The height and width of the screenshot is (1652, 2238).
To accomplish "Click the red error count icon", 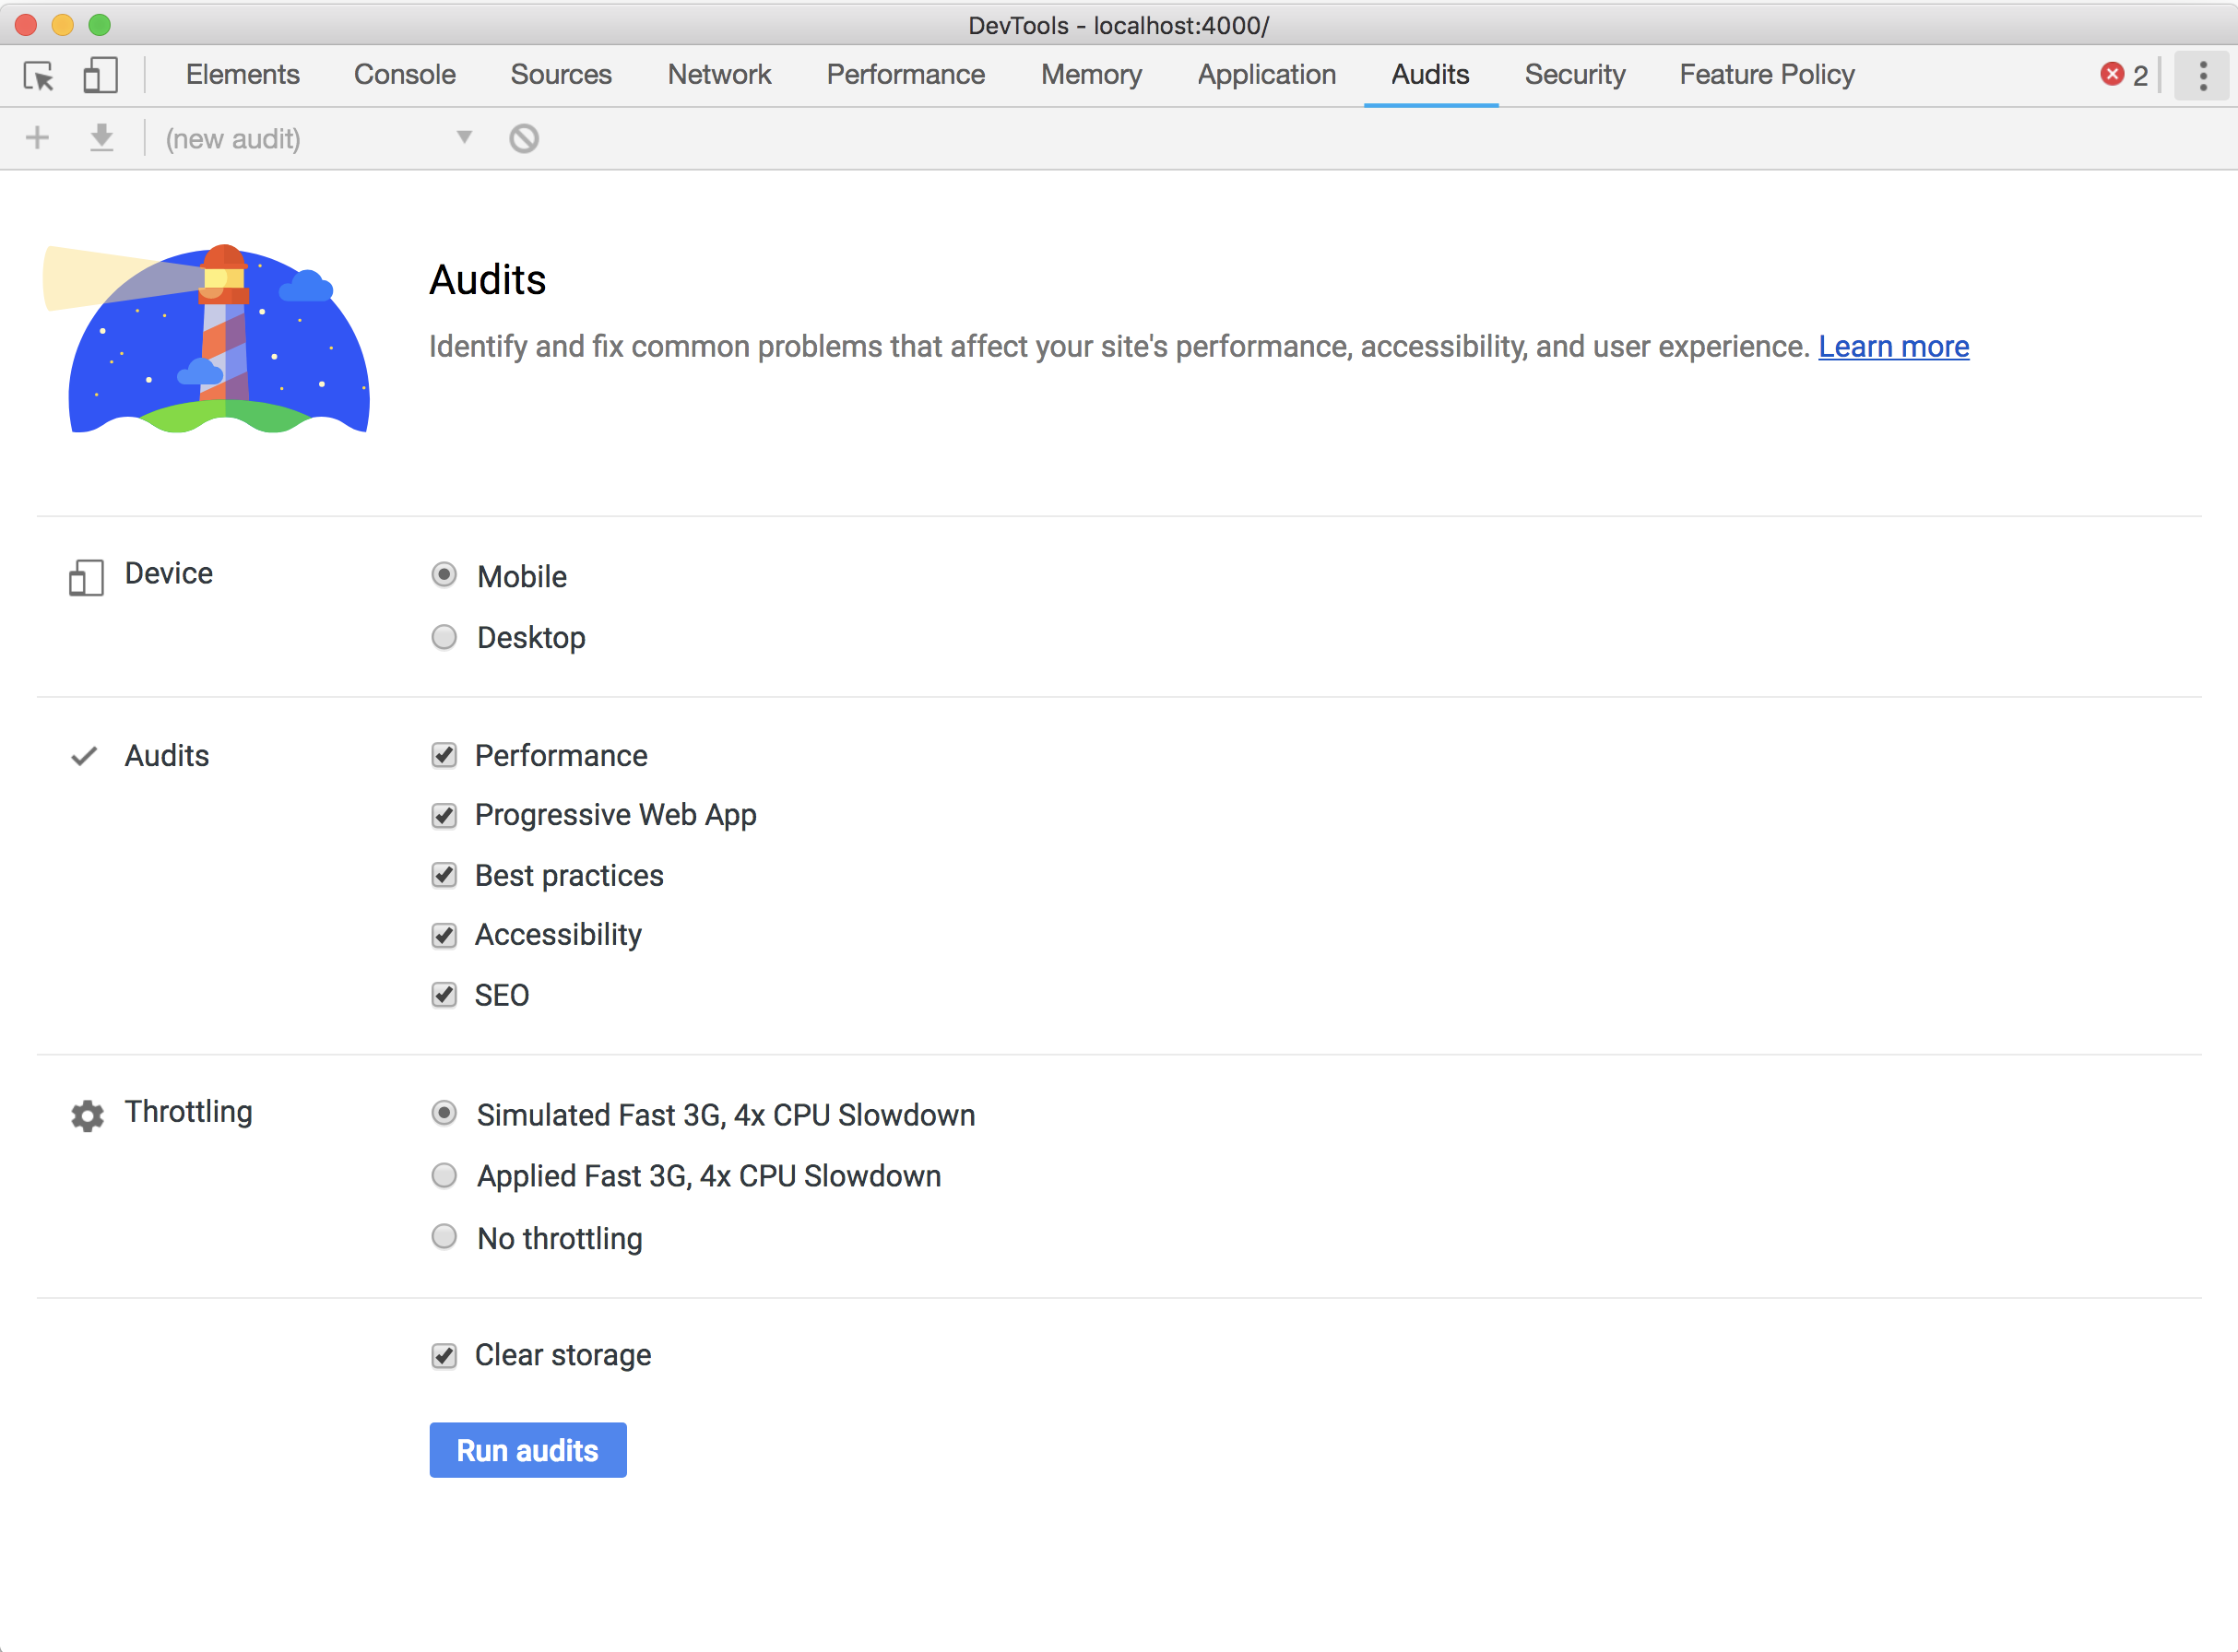I will tap(2111, 75).
